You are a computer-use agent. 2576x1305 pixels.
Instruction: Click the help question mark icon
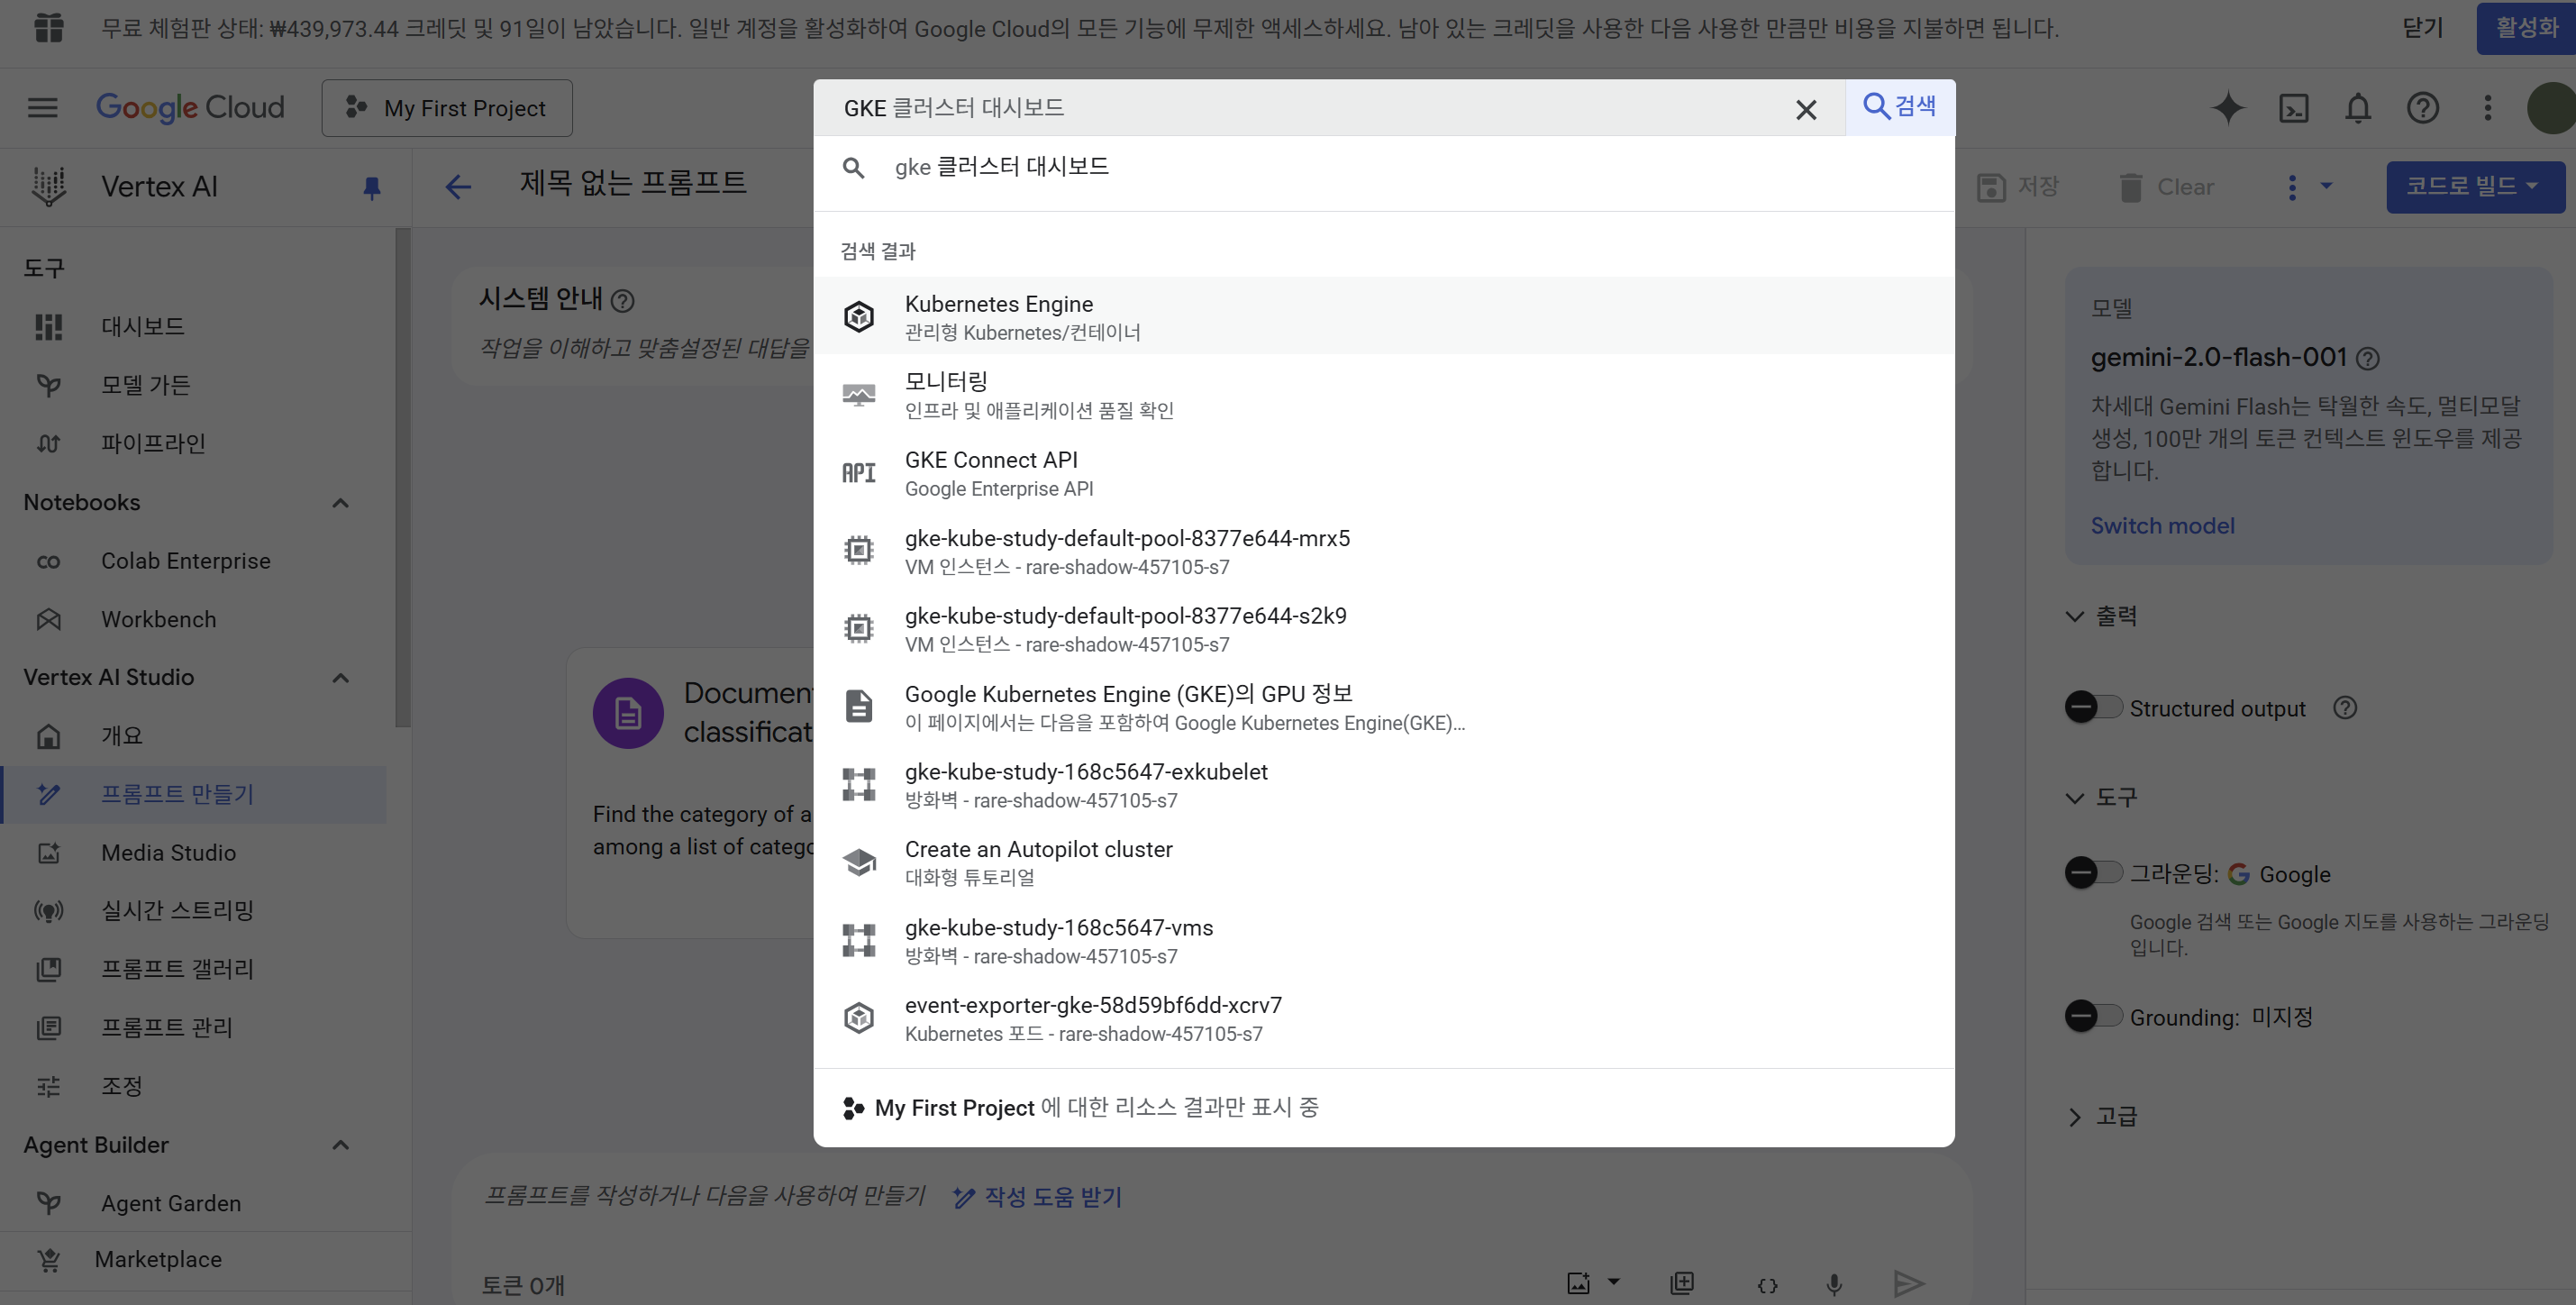[x=2422, y=108]
